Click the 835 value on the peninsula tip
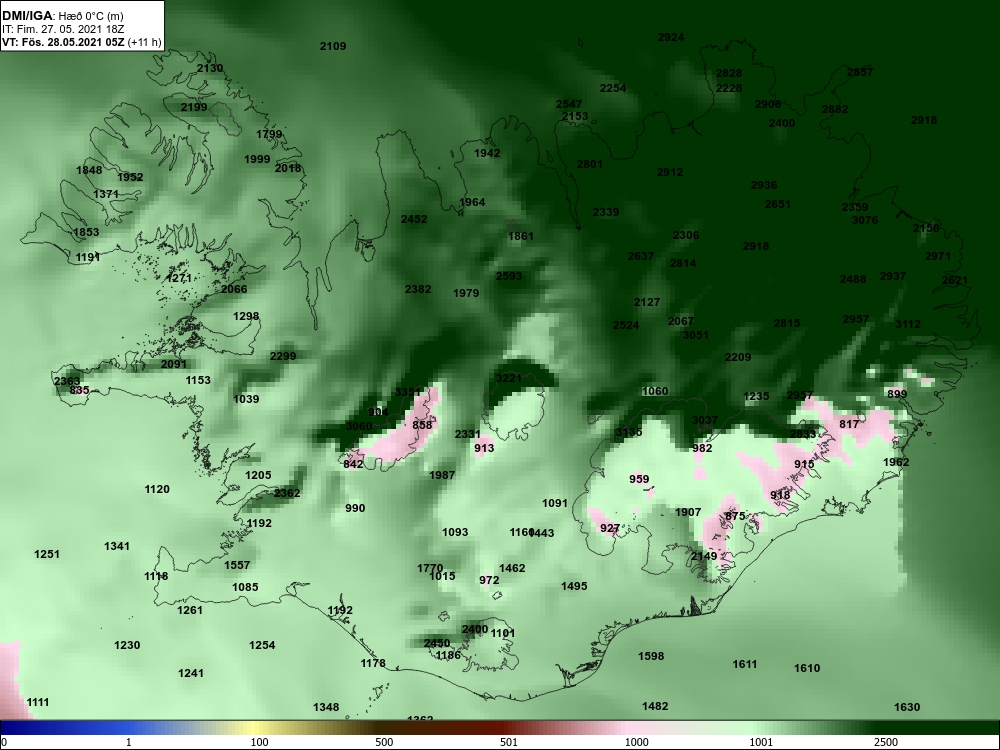The image size is (1000, 750). pos(80,390)
